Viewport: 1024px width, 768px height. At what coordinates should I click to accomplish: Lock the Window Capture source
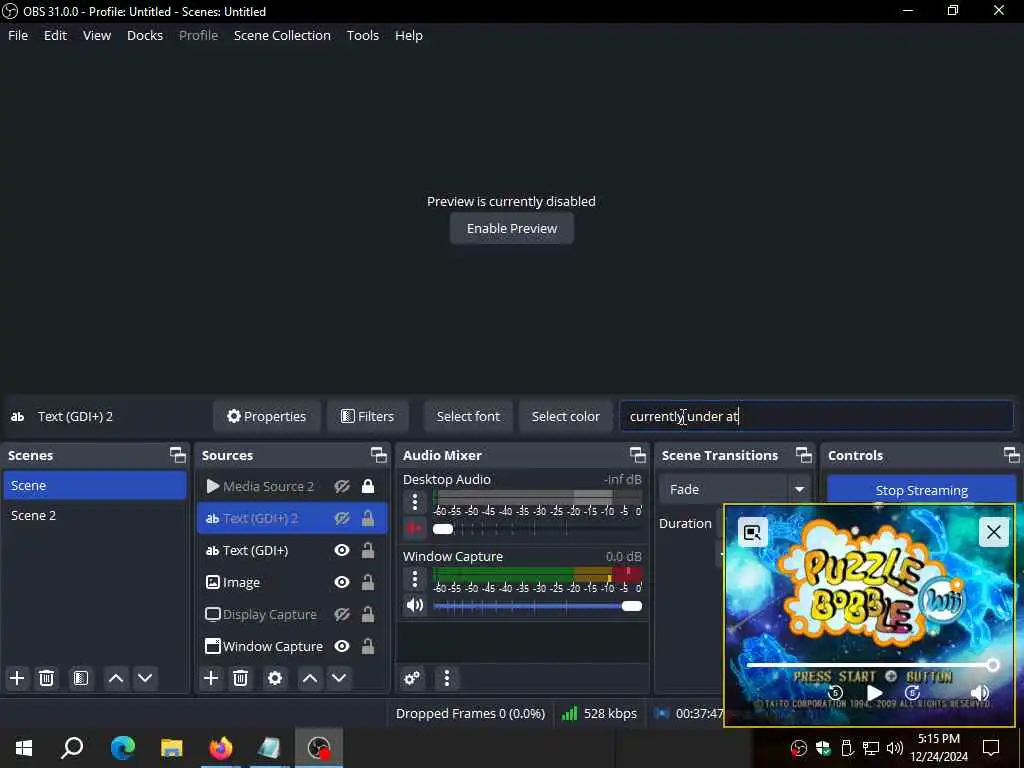[x=368, y=646]
